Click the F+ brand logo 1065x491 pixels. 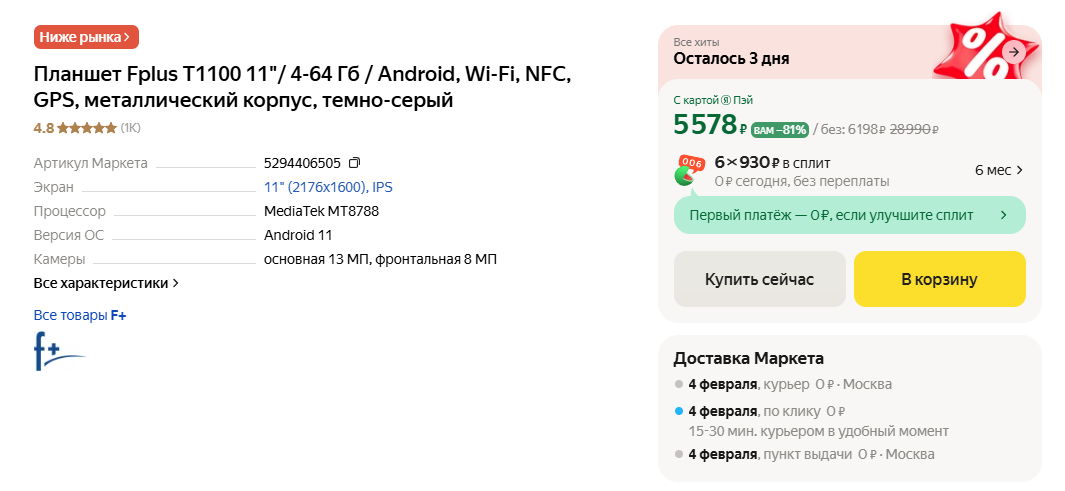point(59,351)
